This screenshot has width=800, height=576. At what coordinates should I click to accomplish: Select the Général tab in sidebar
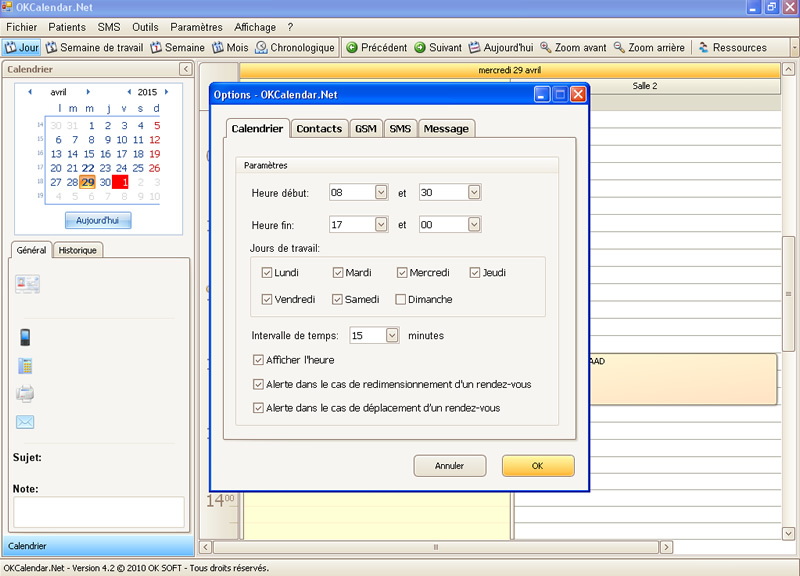click(x=31, y=250)
